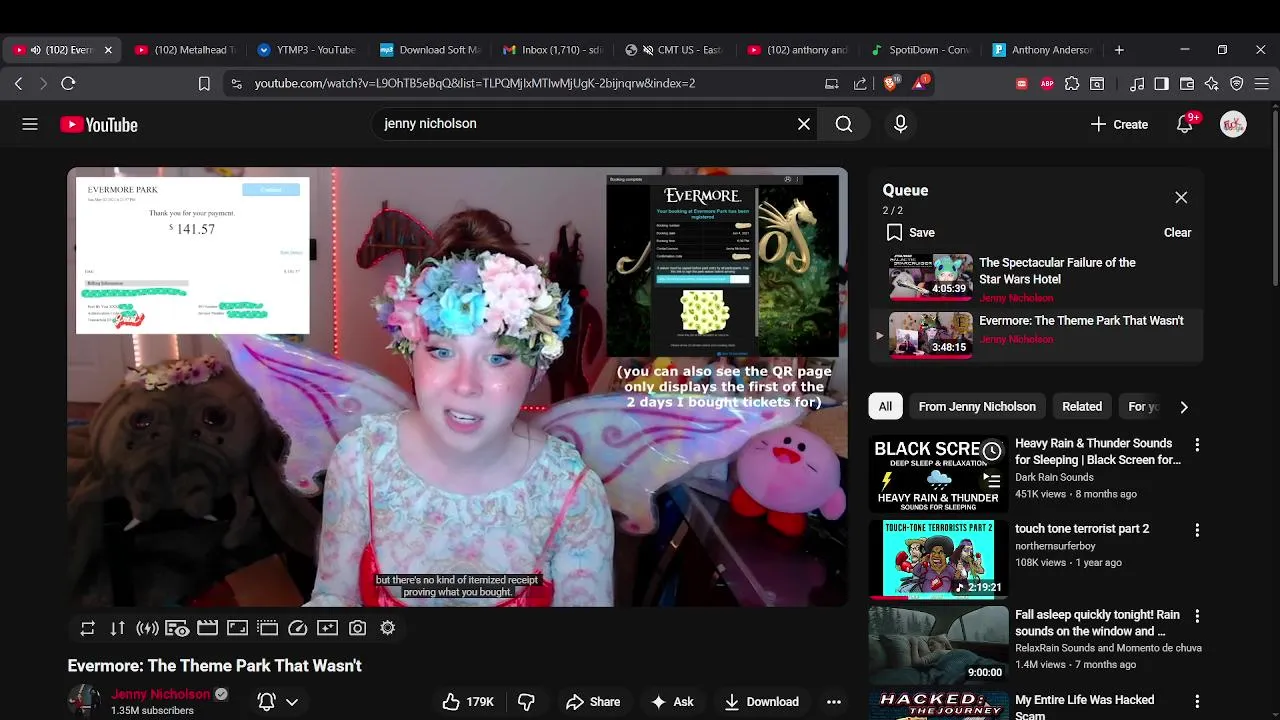The image size is (1280, 720).
Task: Click the reverse playlist up-down arrows icon
Action: pos(118,628)
